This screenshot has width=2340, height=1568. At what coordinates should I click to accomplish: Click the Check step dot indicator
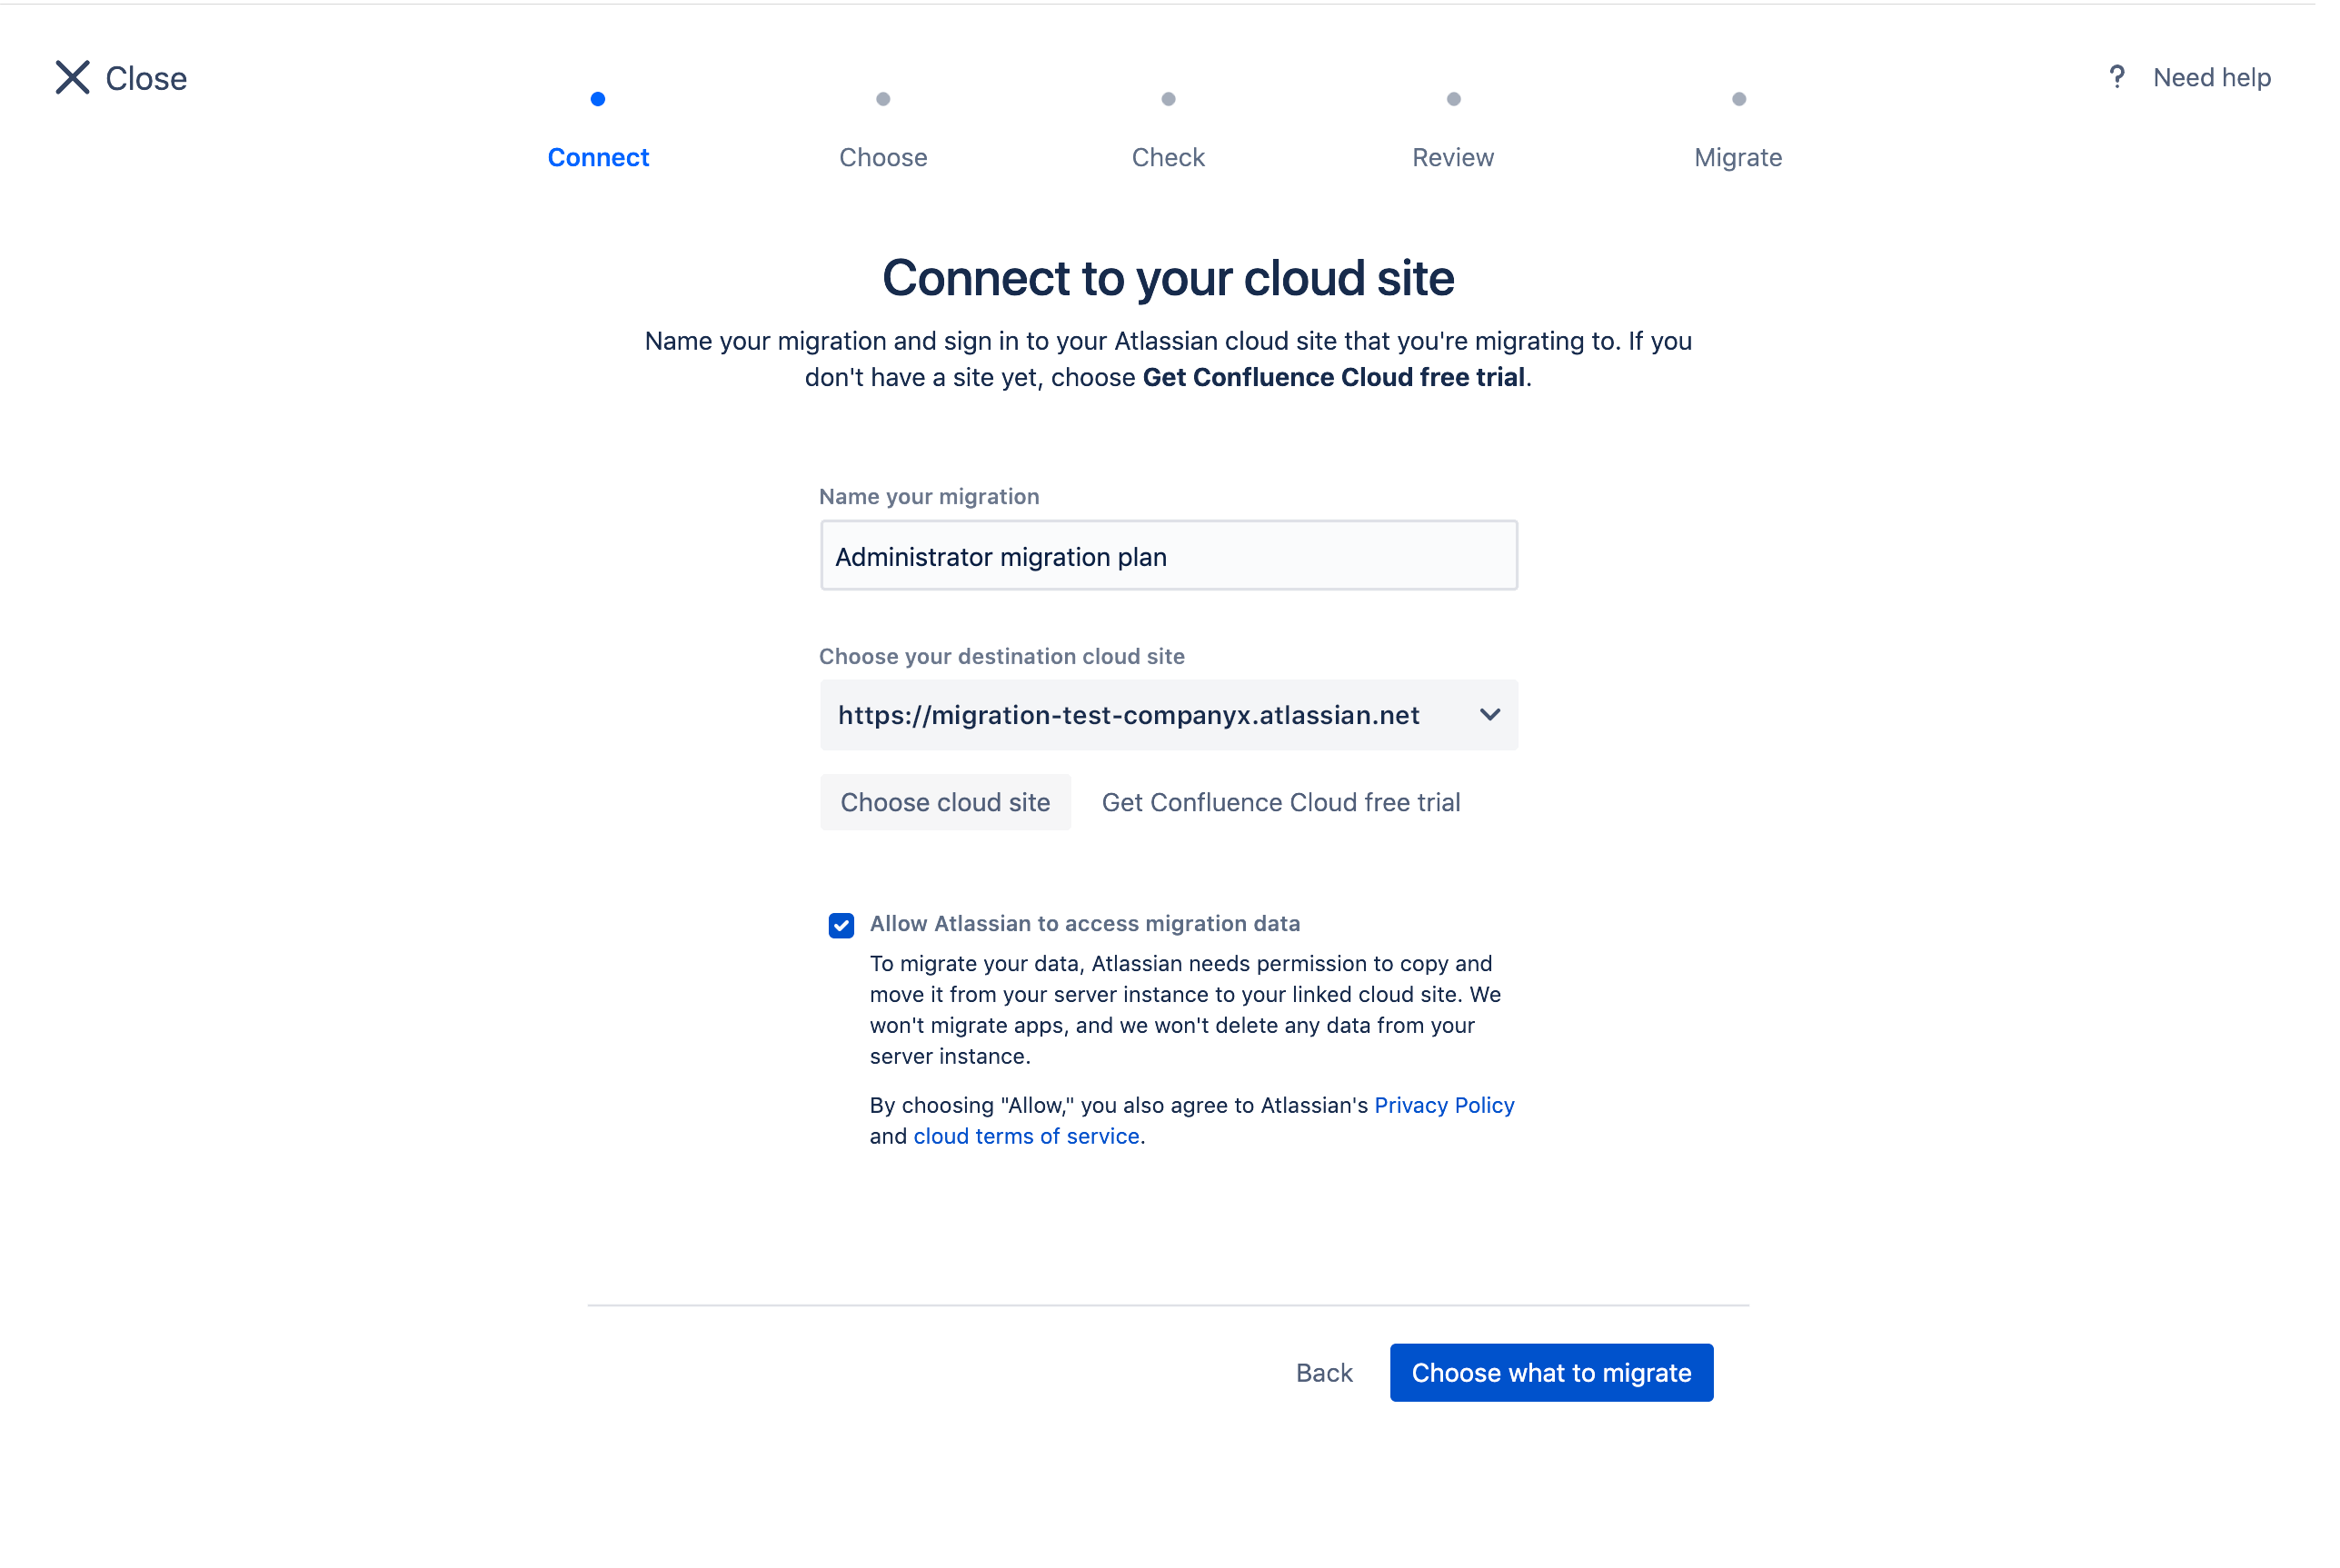(x=1168, y=99)
